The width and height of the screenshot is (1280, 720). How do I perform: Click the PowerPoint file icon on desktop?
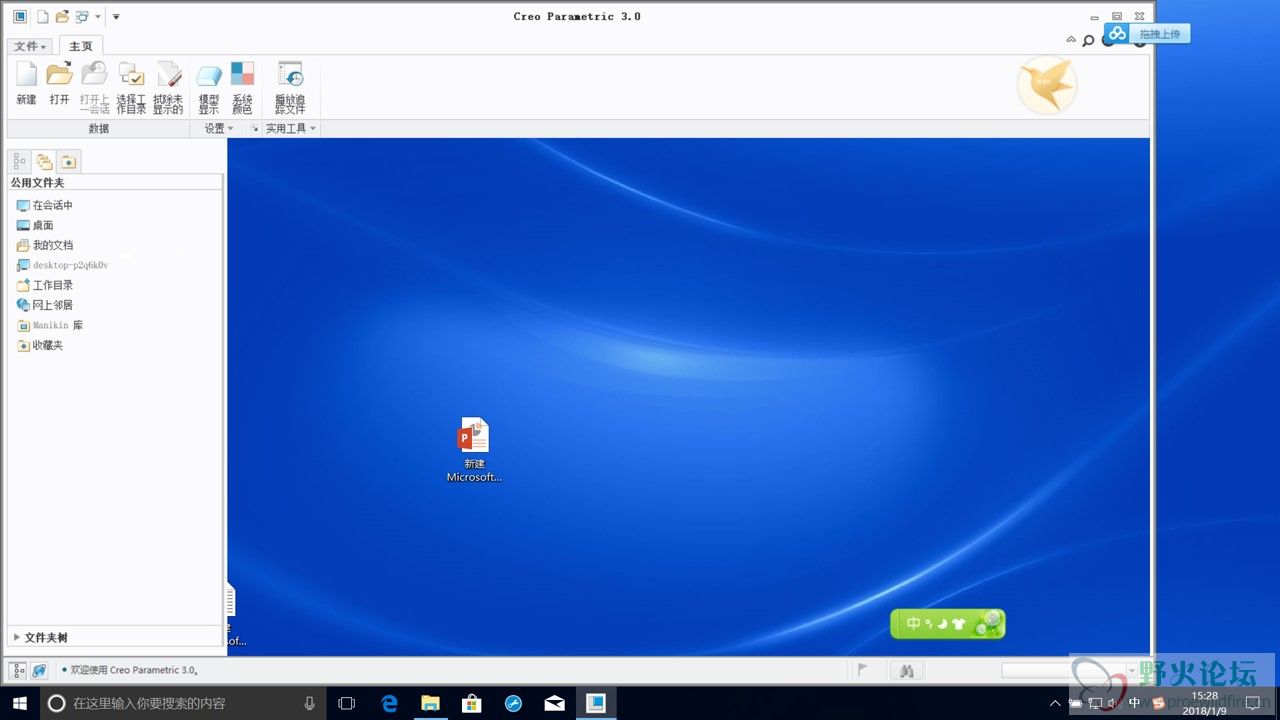(474, 450)
